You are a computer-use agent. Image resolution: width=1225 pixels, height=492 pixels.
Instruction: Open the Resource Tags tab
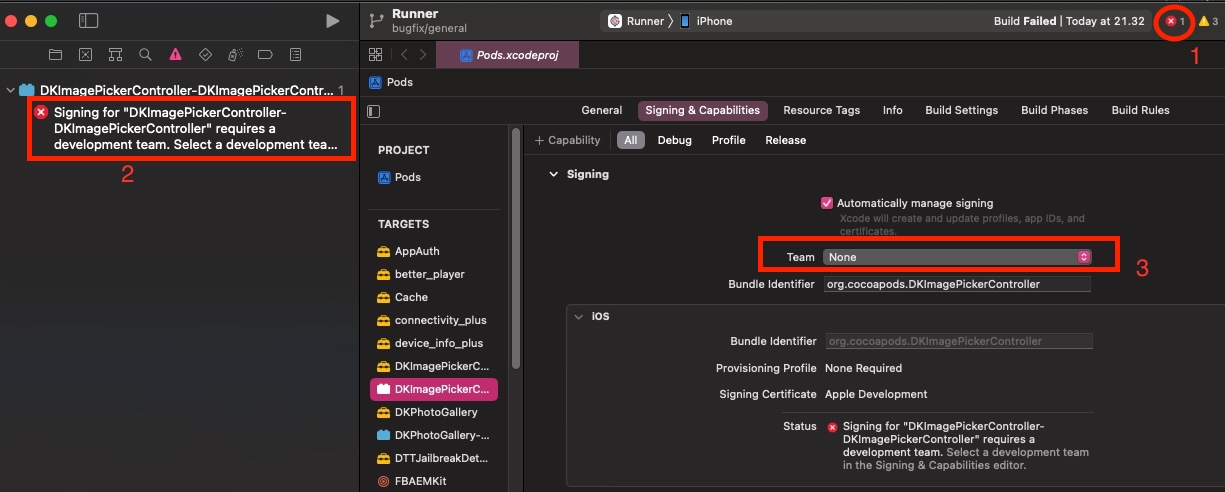tap(821, 110)
